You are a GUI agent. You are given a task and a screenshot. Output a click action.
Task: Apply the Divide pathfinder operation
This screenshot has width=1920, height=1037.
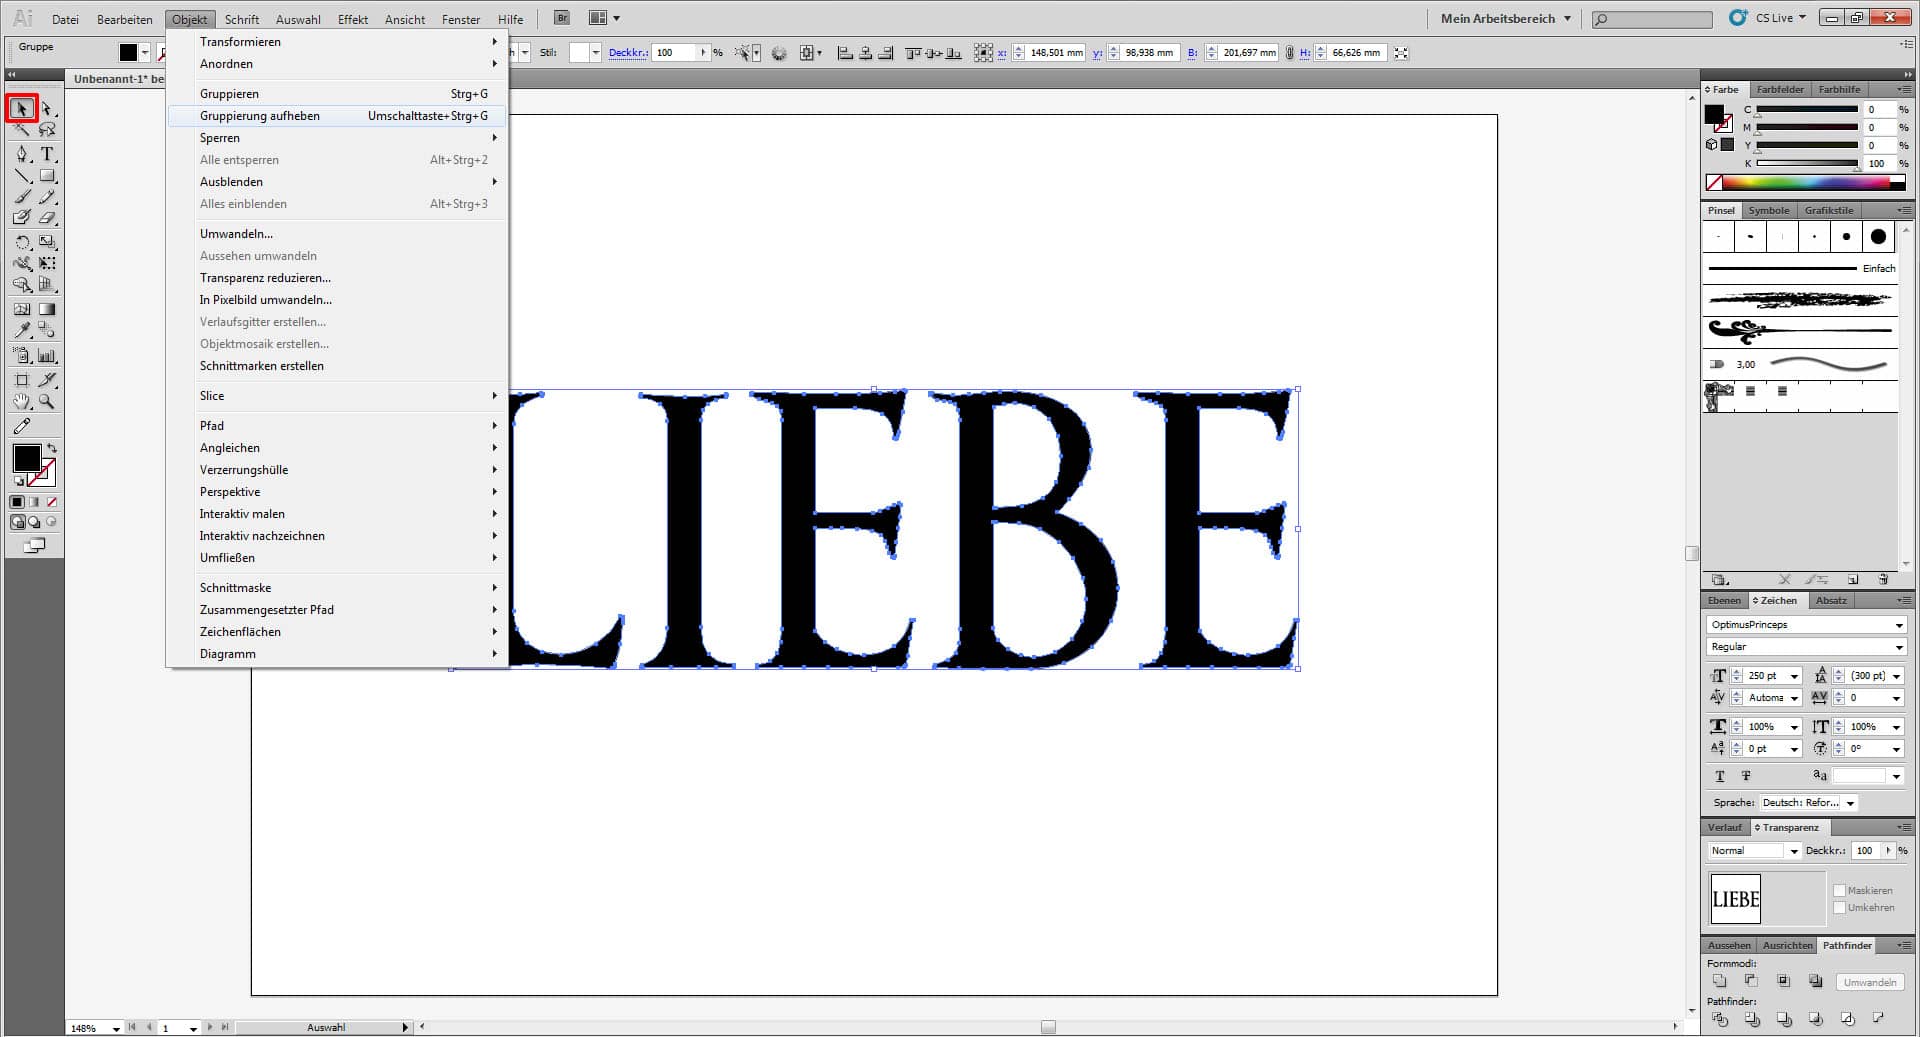1721,1019
